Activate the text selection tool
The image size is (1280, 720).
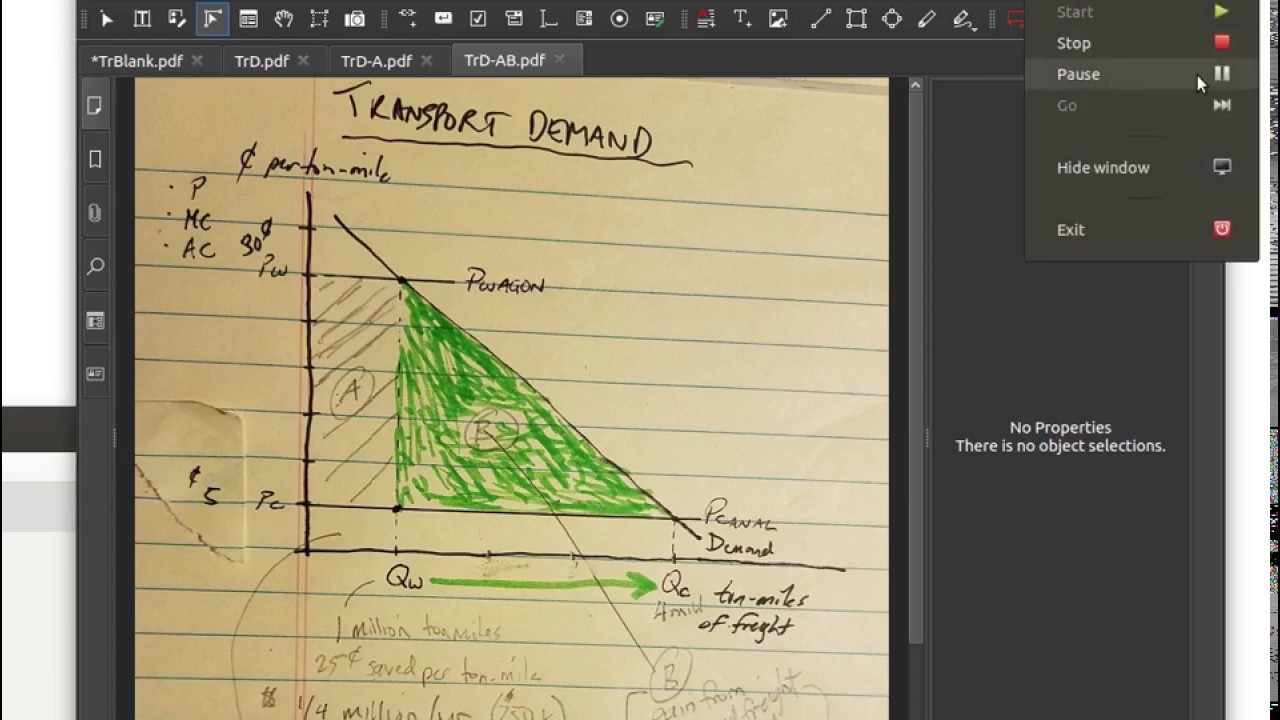click(142, 19)
